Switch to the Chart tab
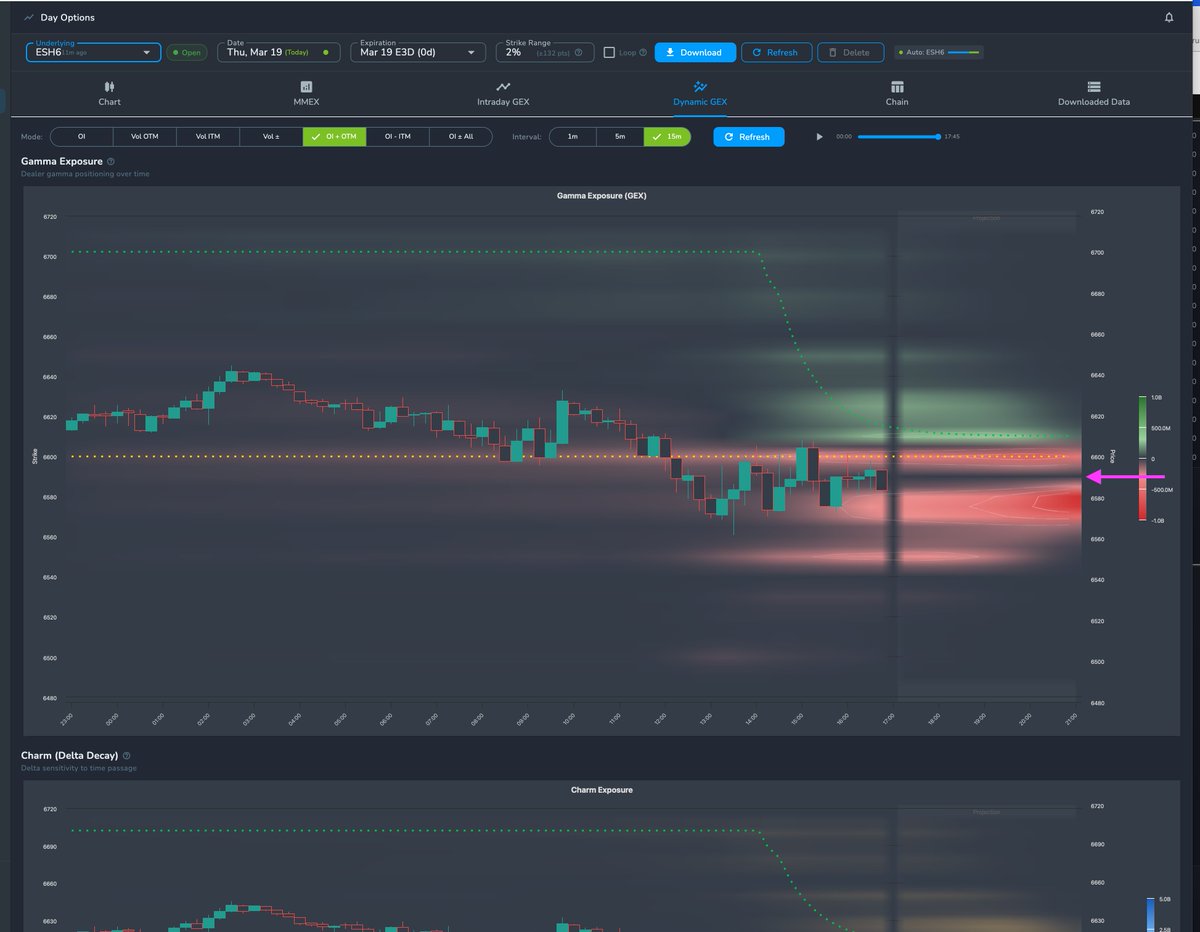Viewport: 1200px width, 932px height. pyautogui.click(x=110, y=94)
